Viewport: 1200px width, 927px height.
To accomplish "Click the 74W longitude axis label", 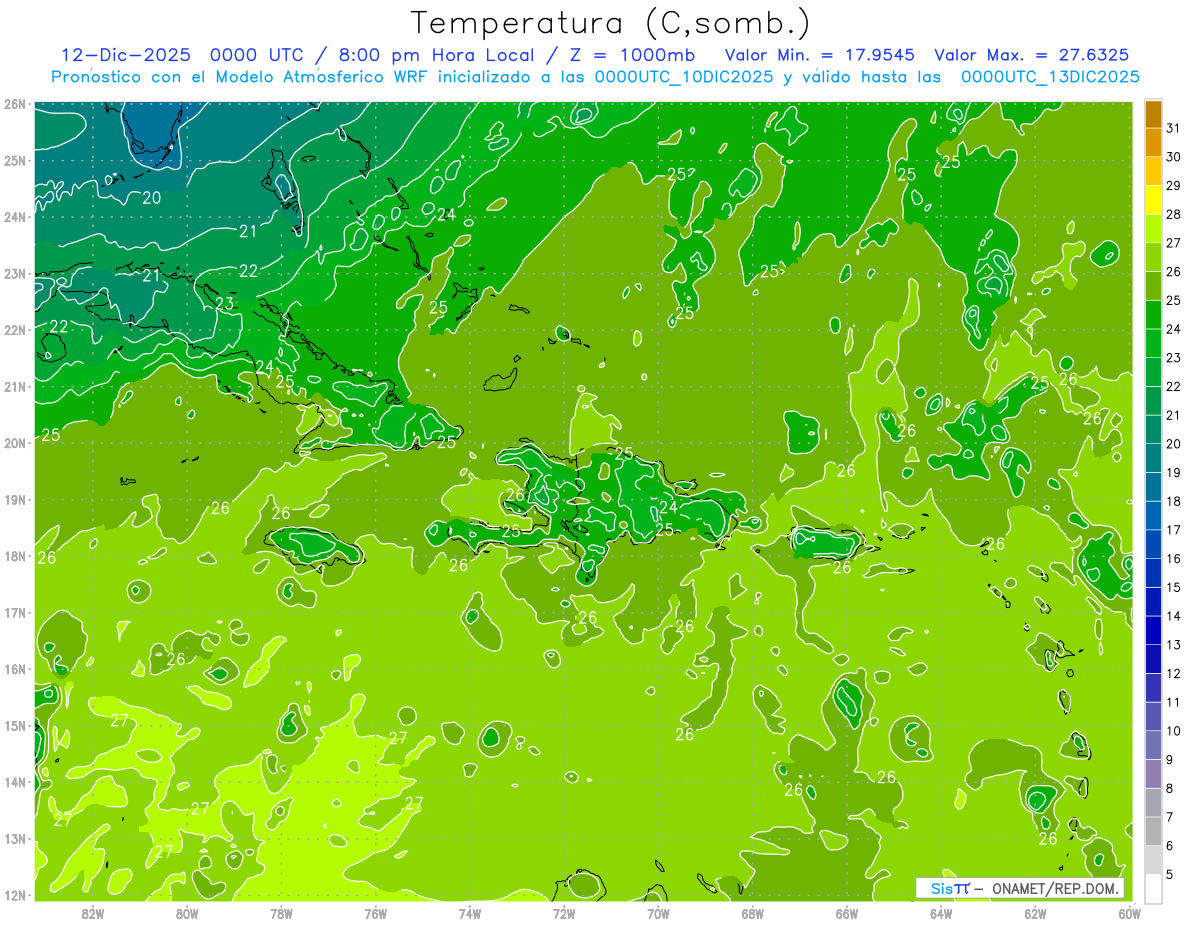I will (469, 913).
